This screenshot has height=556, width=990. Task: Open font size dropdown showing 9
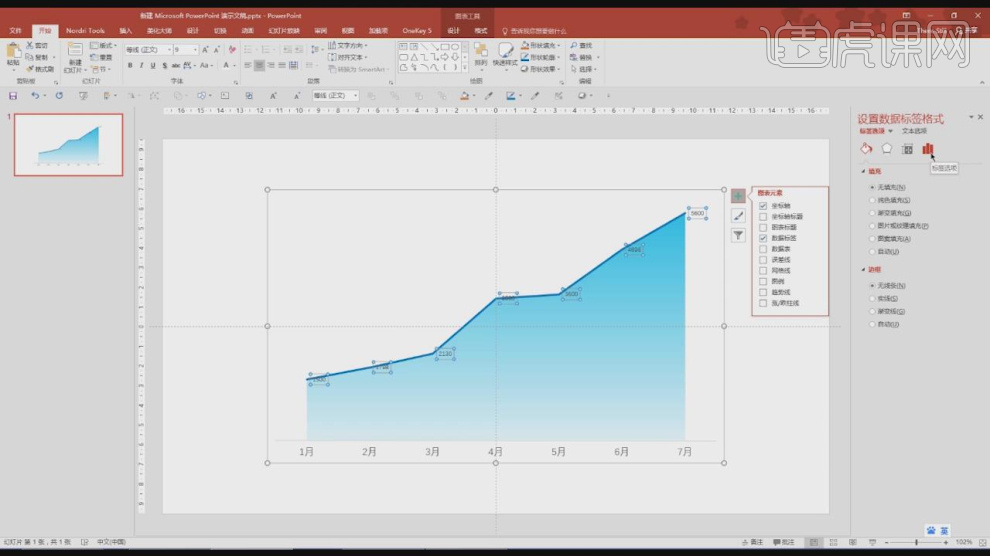click(x=195, y=49)
